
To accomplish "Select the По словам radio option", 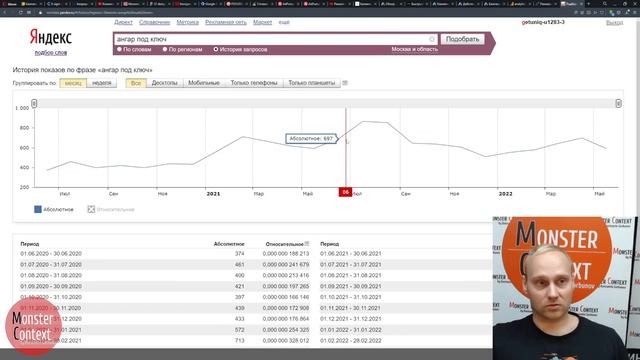I will tap(119, 49).
